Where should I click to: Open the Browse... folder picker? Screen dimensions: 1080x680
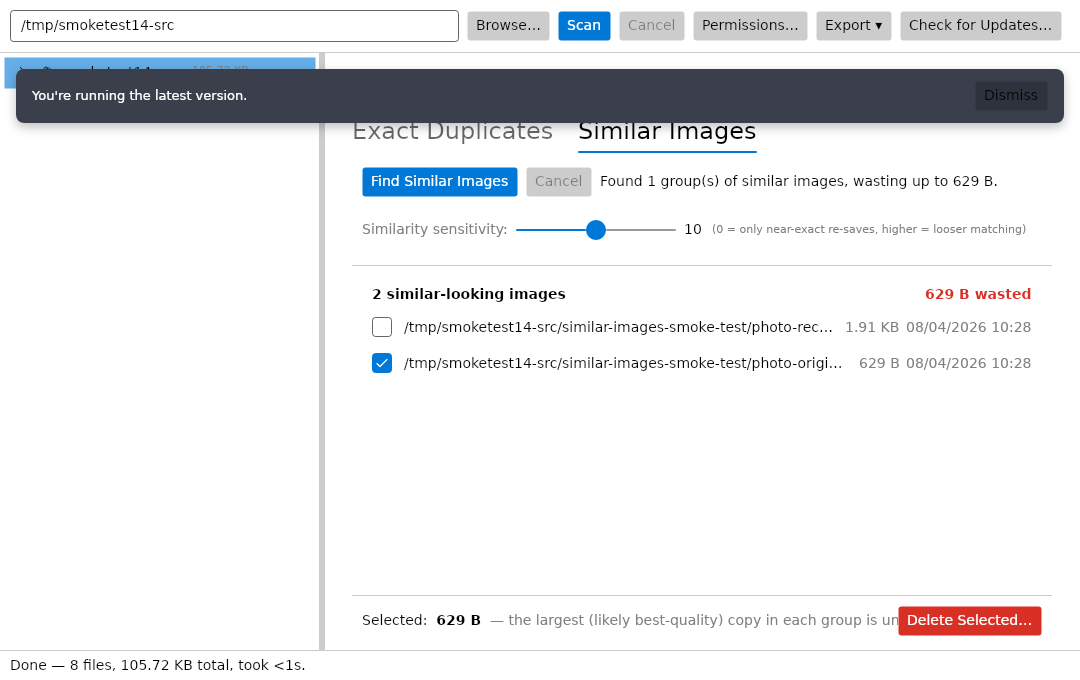[x=508, y=25]
